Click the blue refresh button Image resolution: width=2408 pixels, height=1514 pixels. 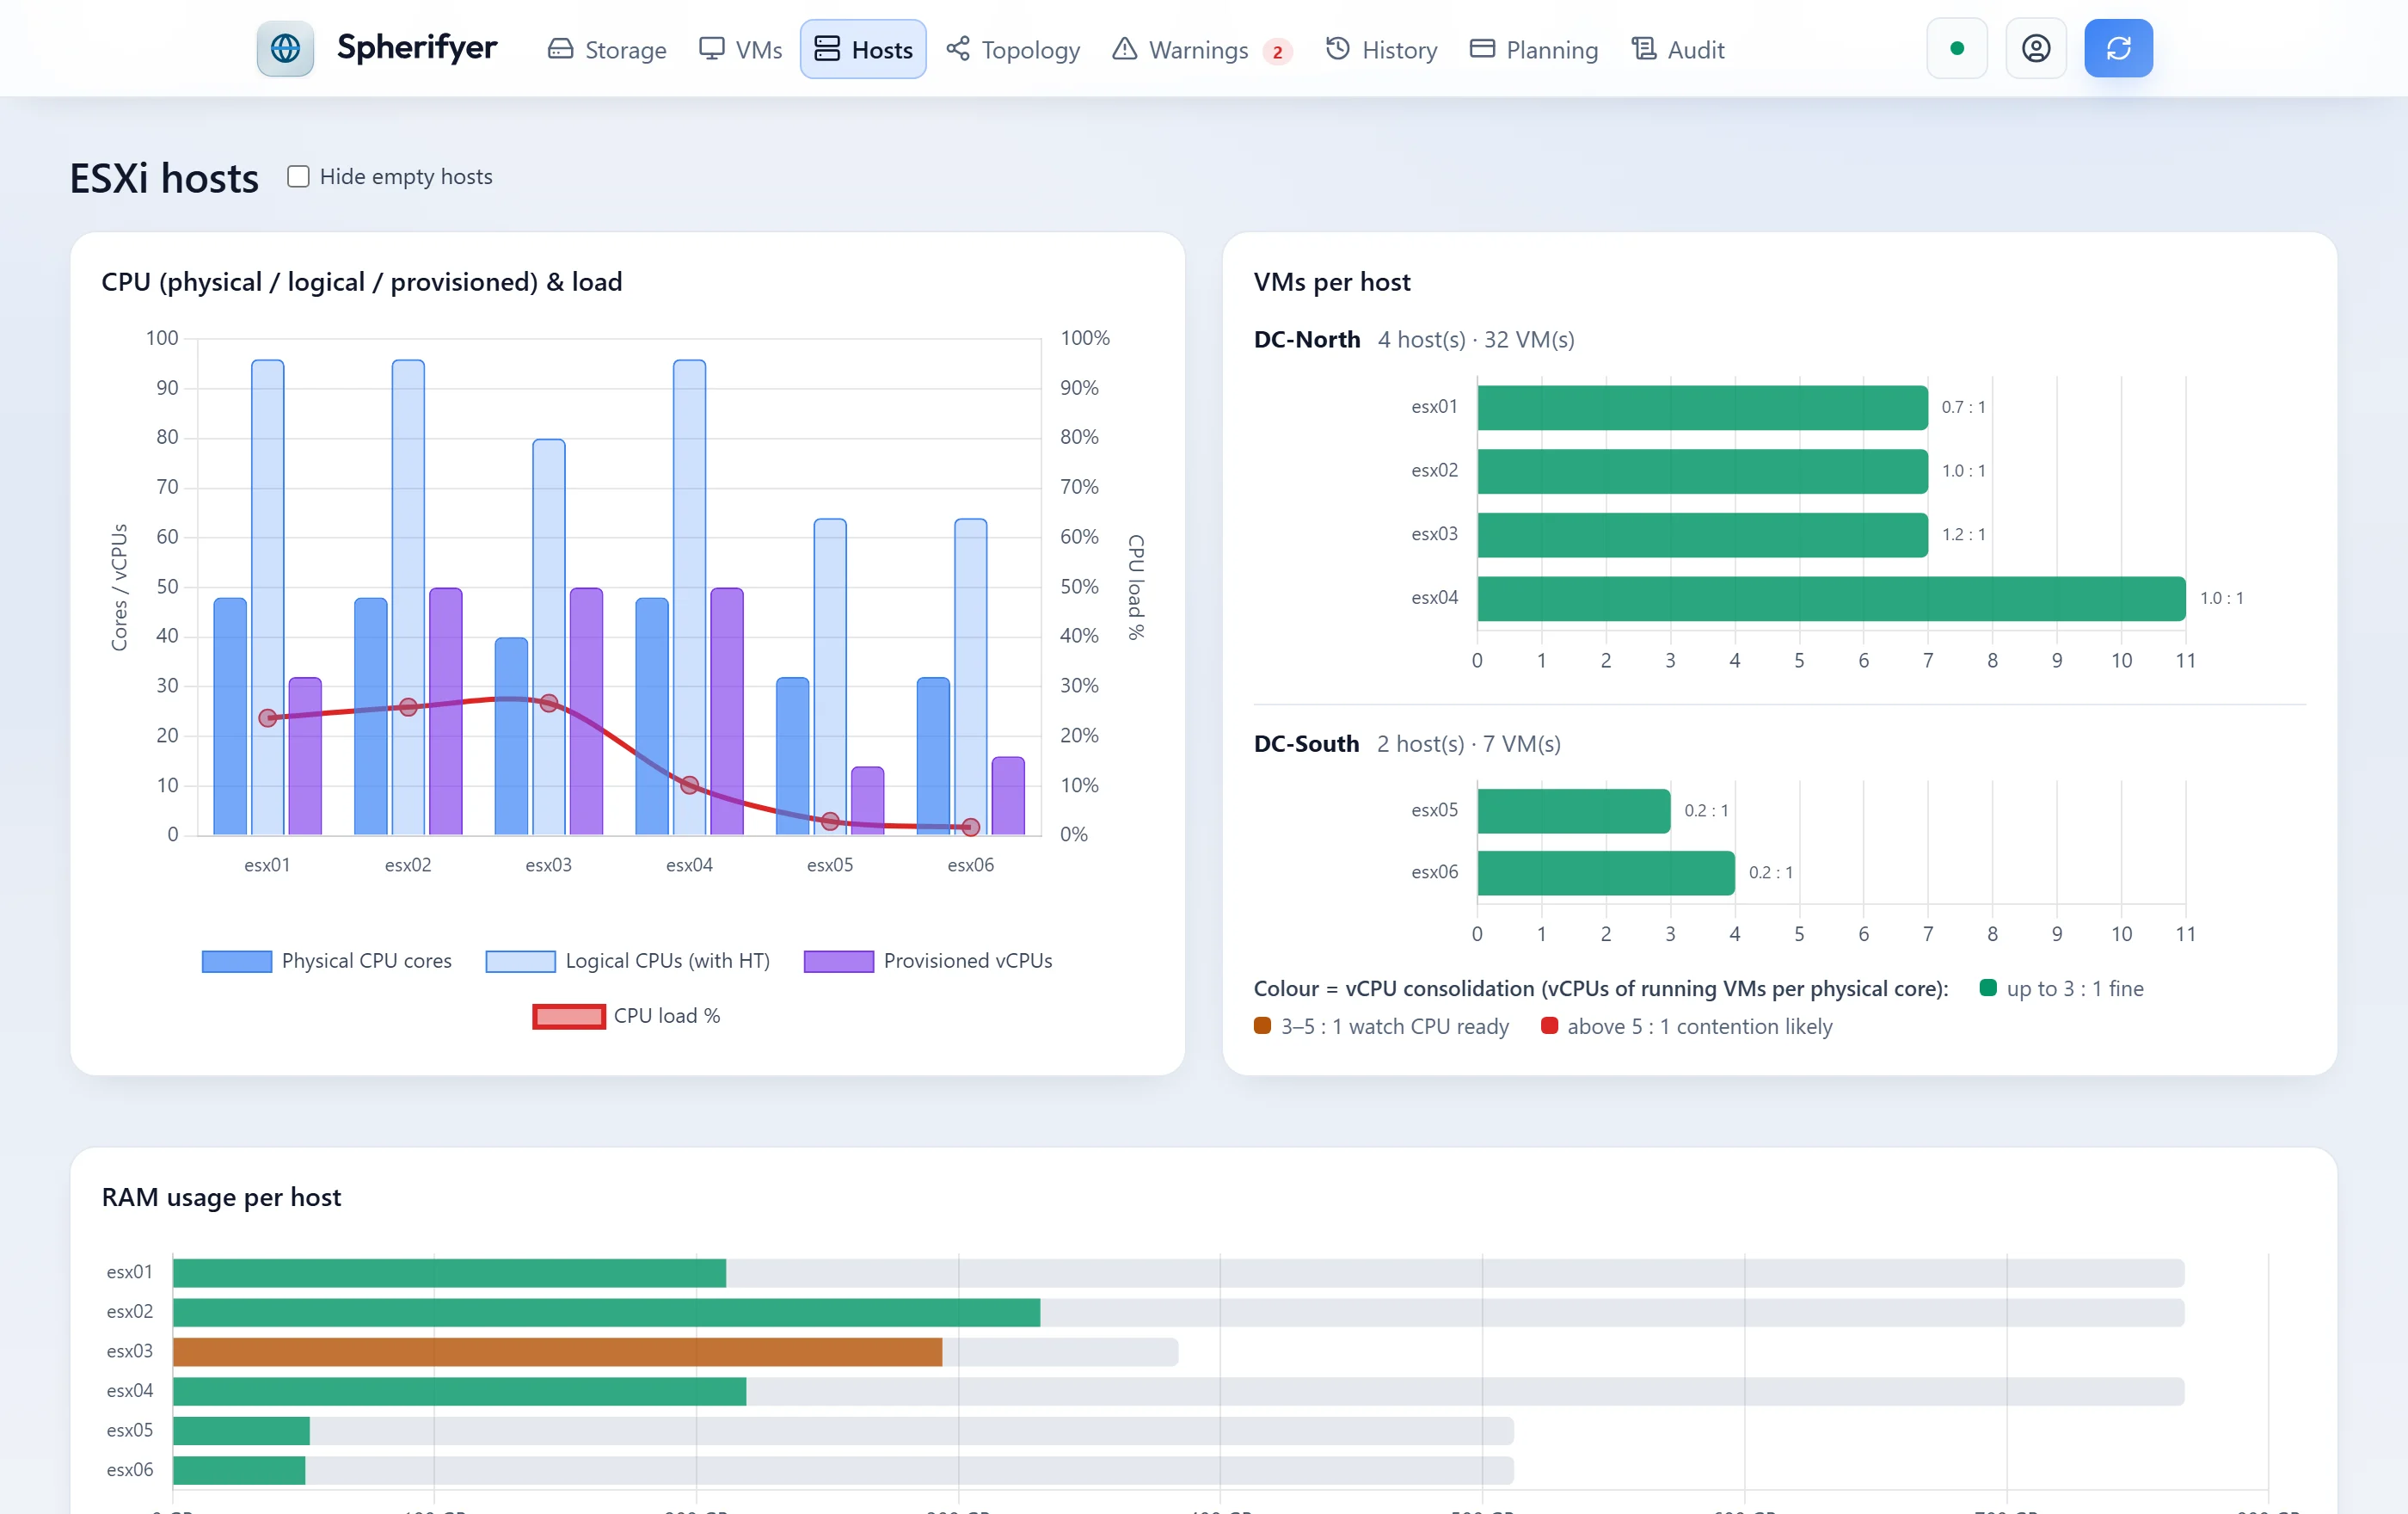(2118, 48)
